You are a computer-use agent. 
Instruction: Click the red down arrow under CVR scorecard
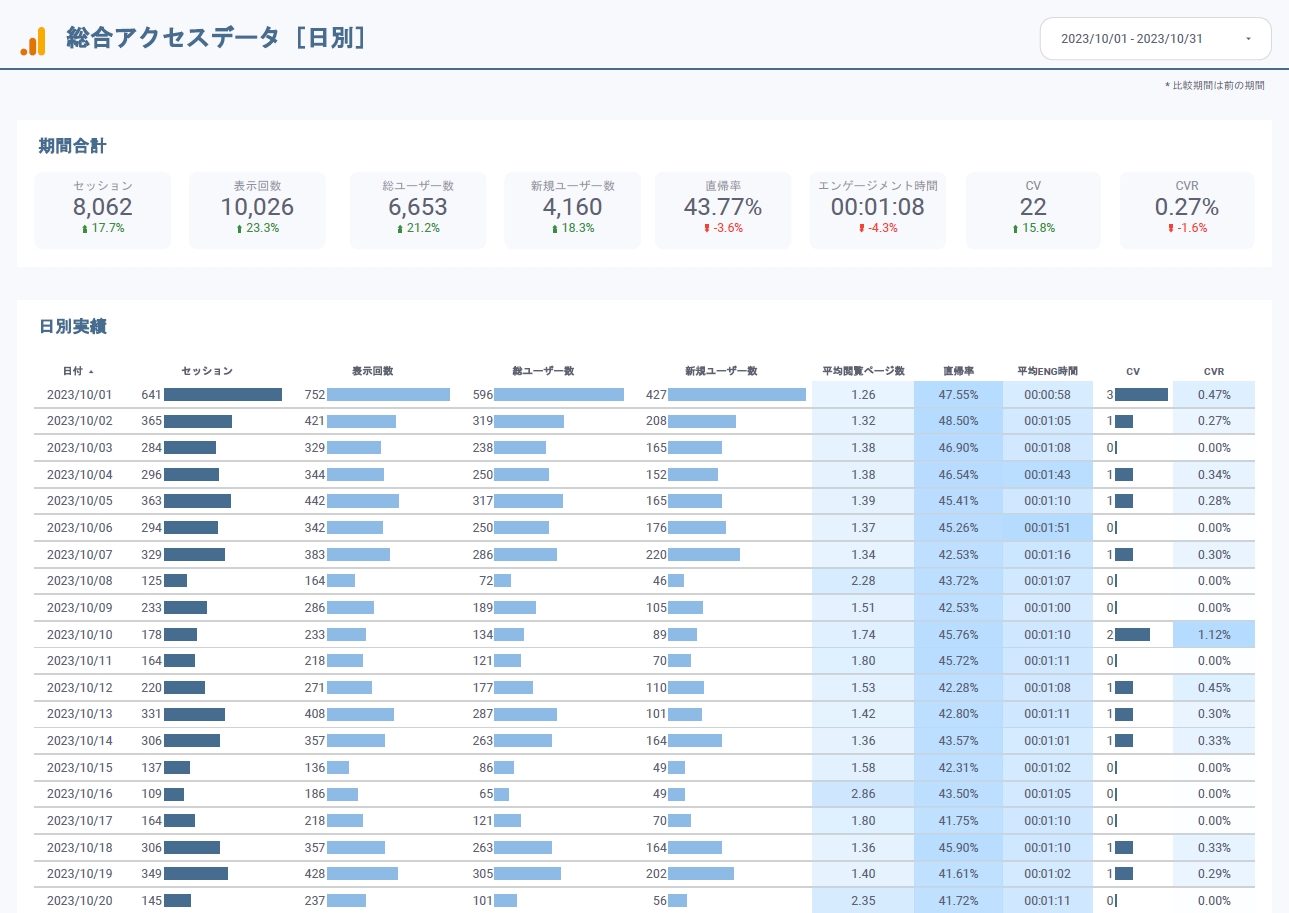click(x=1171, y=229)
